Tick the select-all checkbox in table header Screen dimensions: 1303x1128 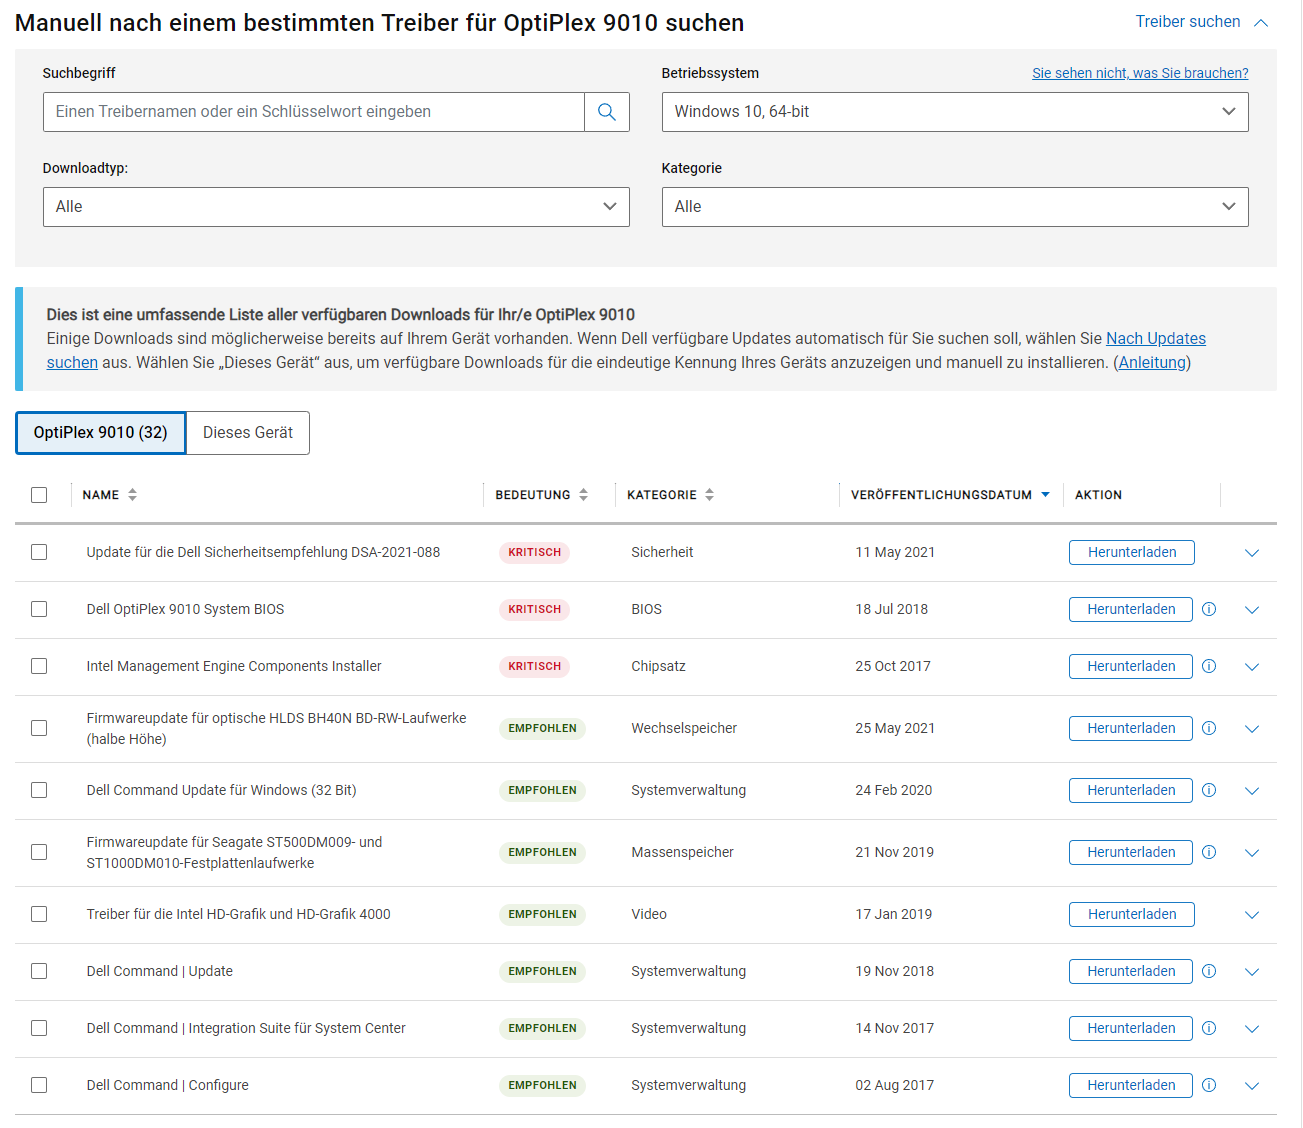click(39, 495)
